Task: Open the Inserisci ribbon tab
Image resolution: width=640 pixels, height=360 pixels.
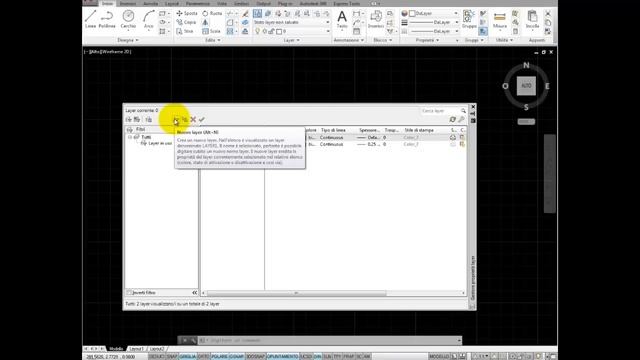Action: [128, 4]
